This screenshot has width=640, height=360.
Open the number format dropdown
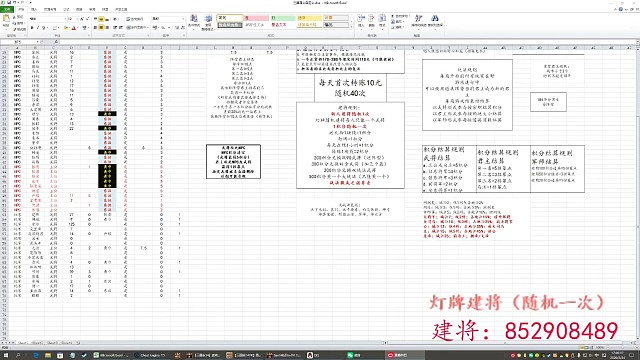[x=183, y=19]
